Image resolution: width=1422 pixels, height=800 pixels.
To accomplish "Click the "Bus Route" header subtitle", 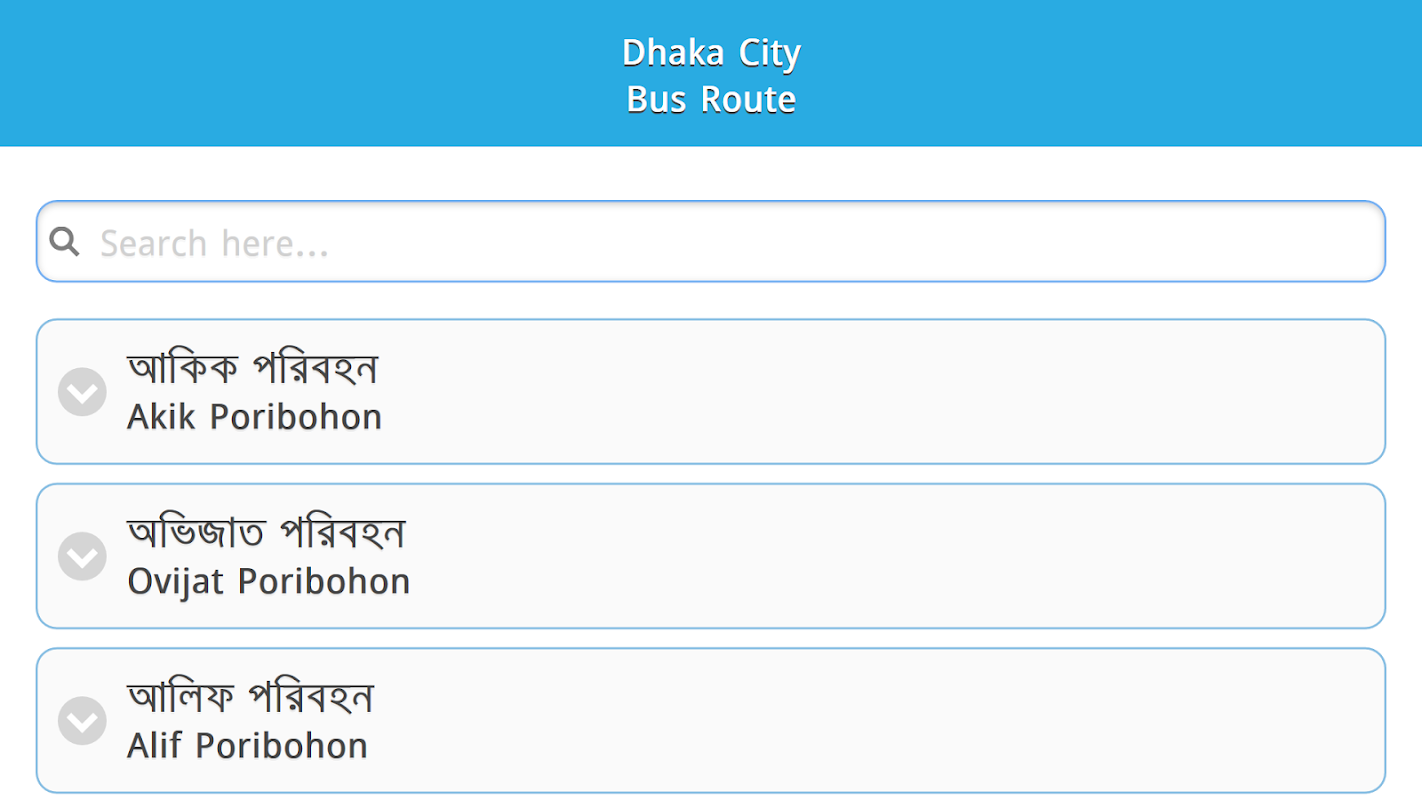I will click(711, 99).
